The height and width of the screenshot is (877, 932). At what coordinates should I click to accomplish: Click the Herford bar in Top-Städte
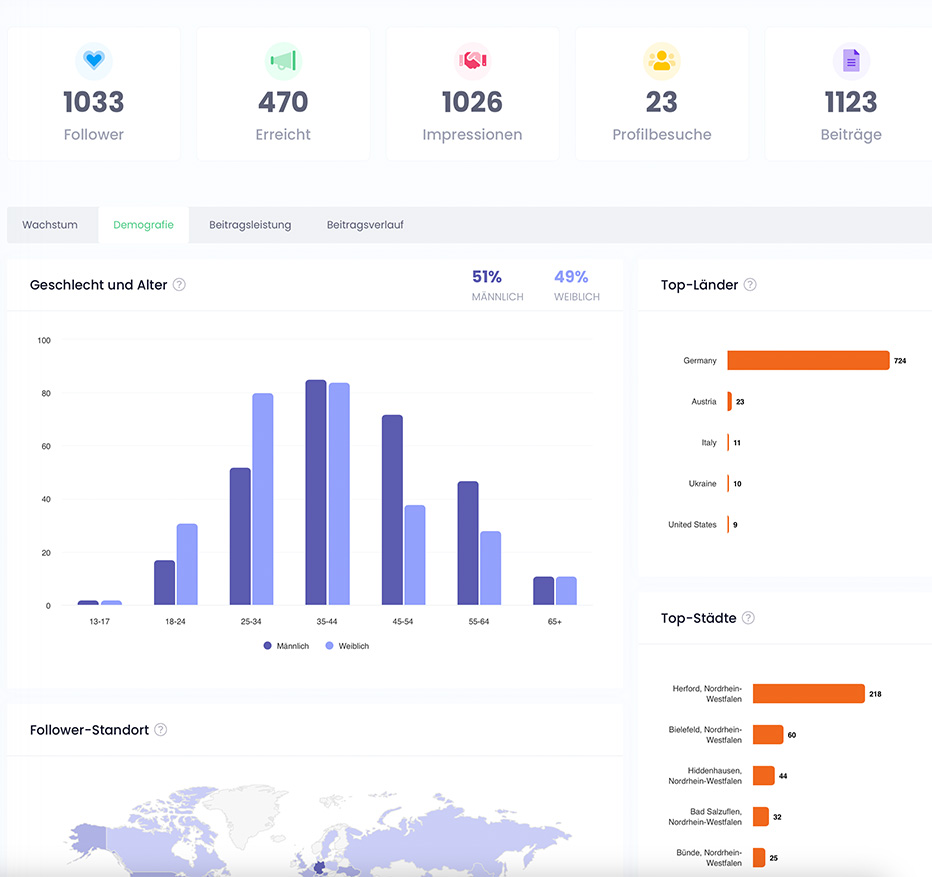click(x=808, y=693)
